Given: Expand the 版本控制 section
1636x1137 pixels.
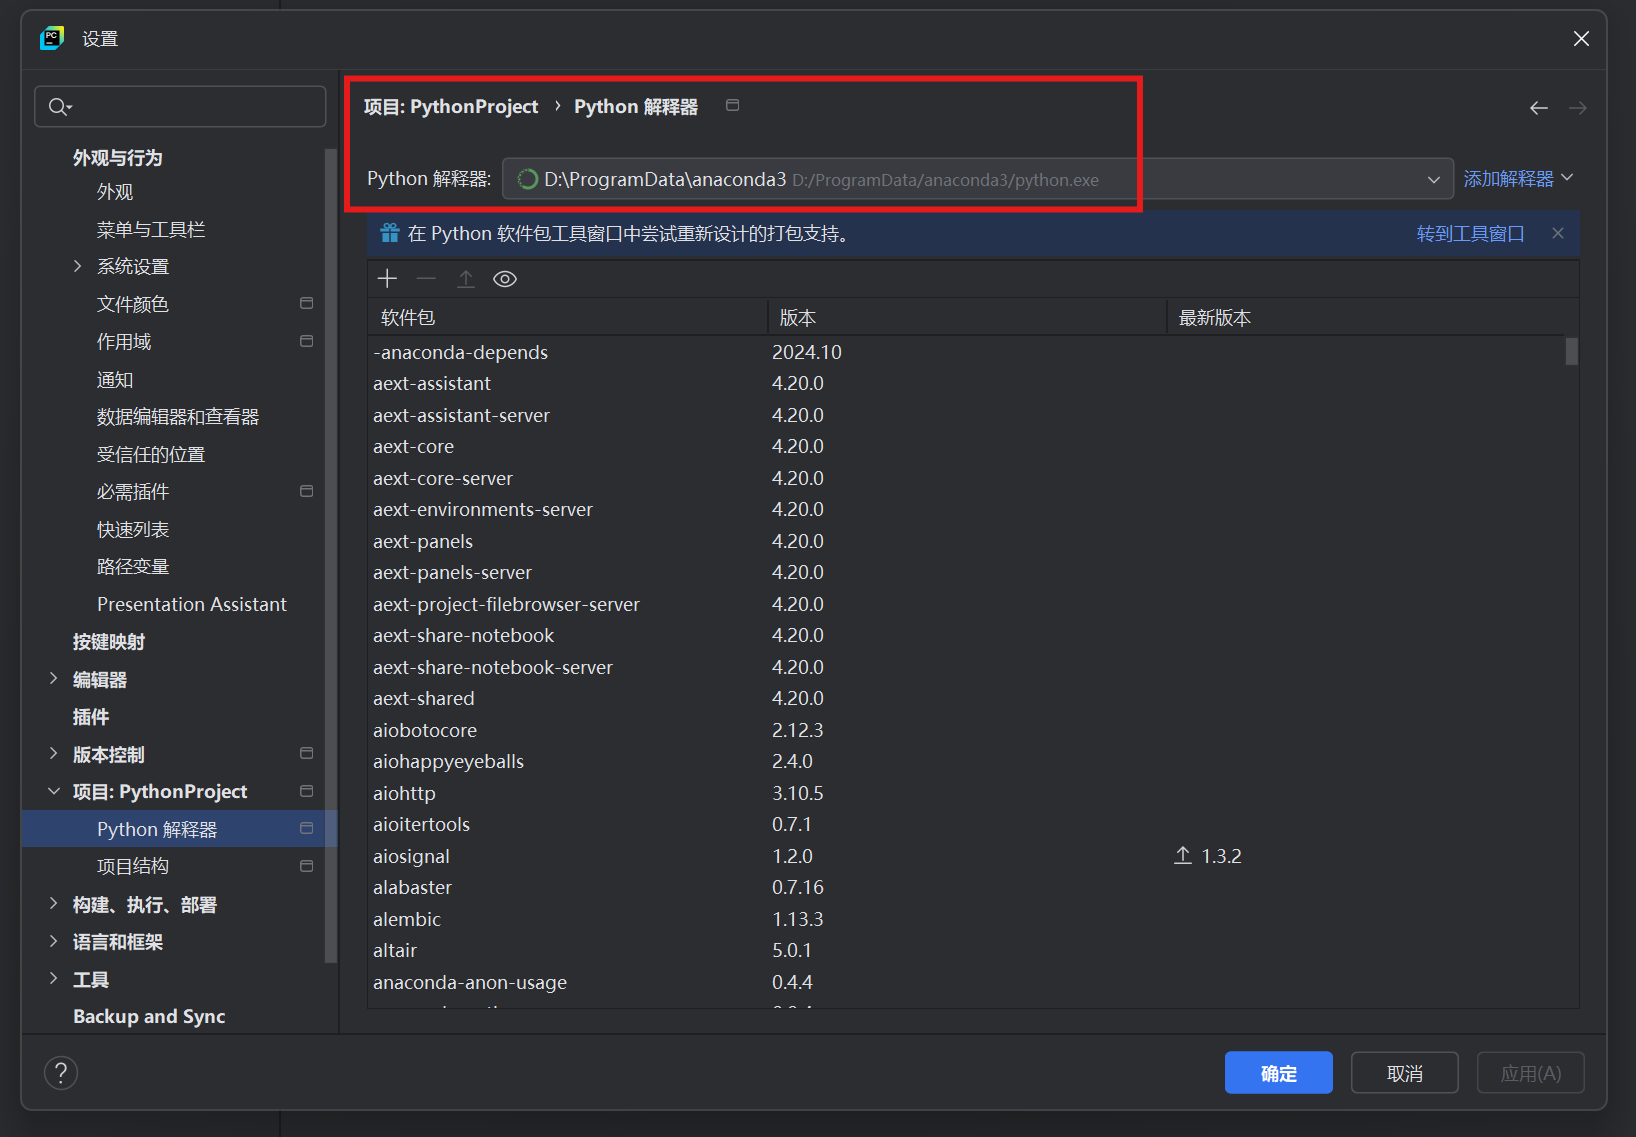Looking at the screenshot, I should pos(53,754).
